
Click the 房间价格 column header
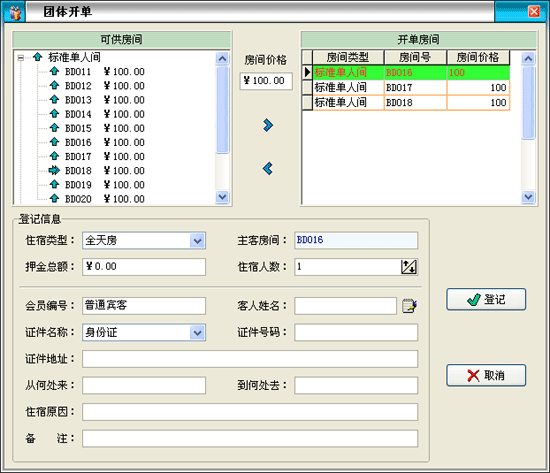(478, 57)
